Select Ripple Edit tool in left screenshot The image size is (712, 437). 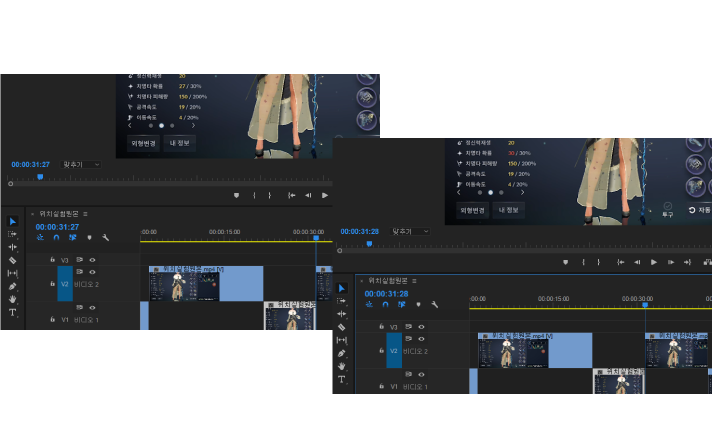pos(13,247)
